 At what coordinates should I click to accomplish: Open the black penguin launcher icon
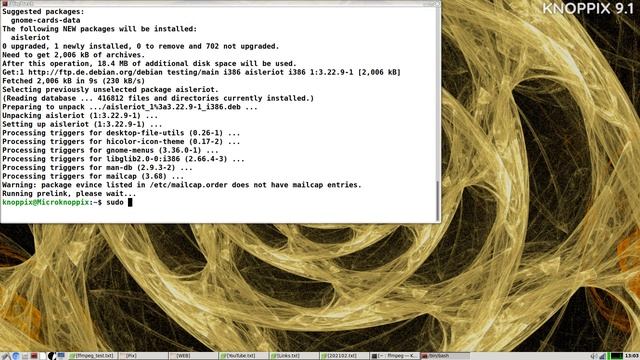point(51,356)
